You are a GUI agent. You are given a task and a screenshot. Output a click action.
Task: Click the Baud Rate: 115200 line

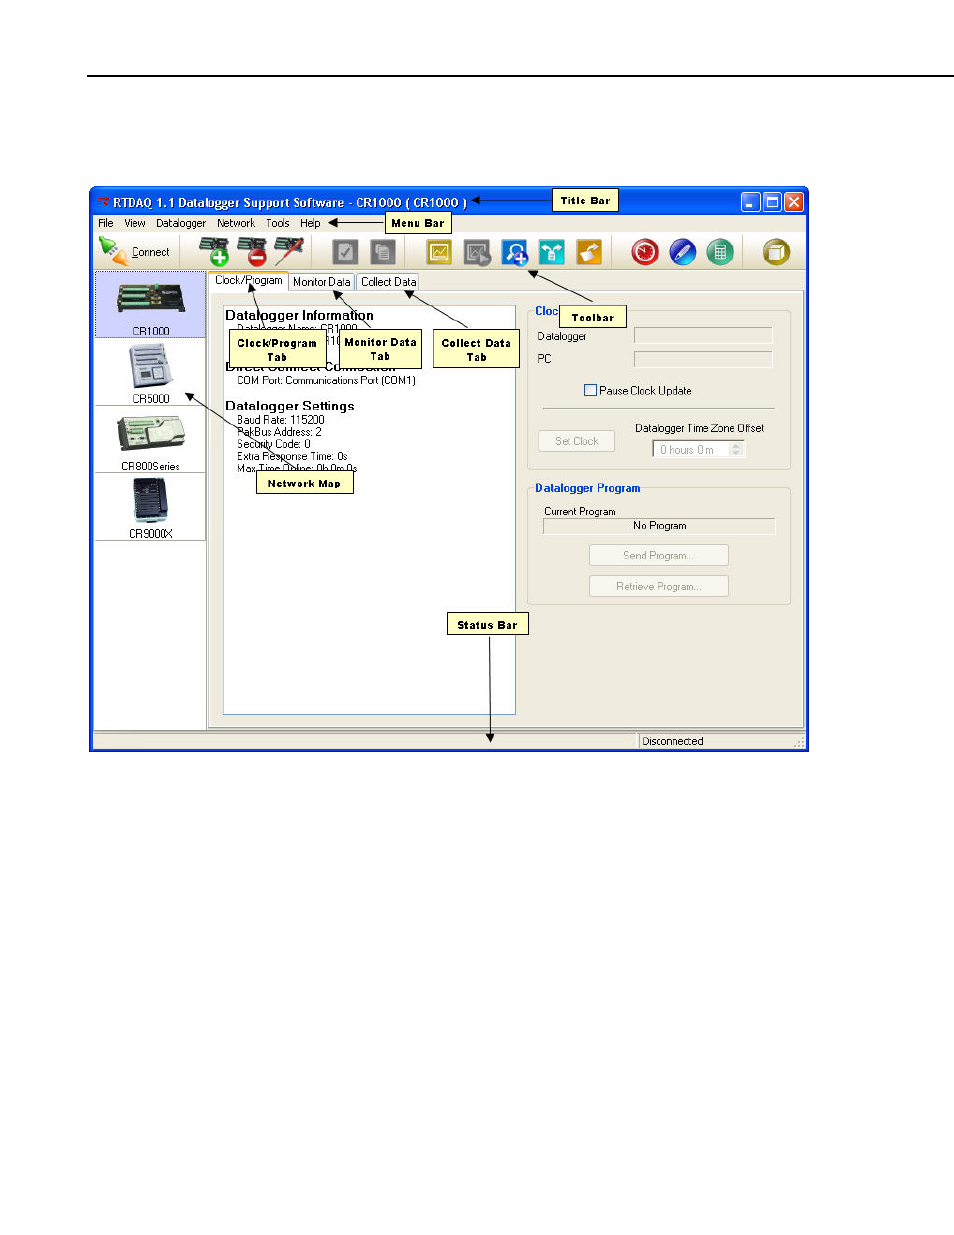(x=281, y=420)
